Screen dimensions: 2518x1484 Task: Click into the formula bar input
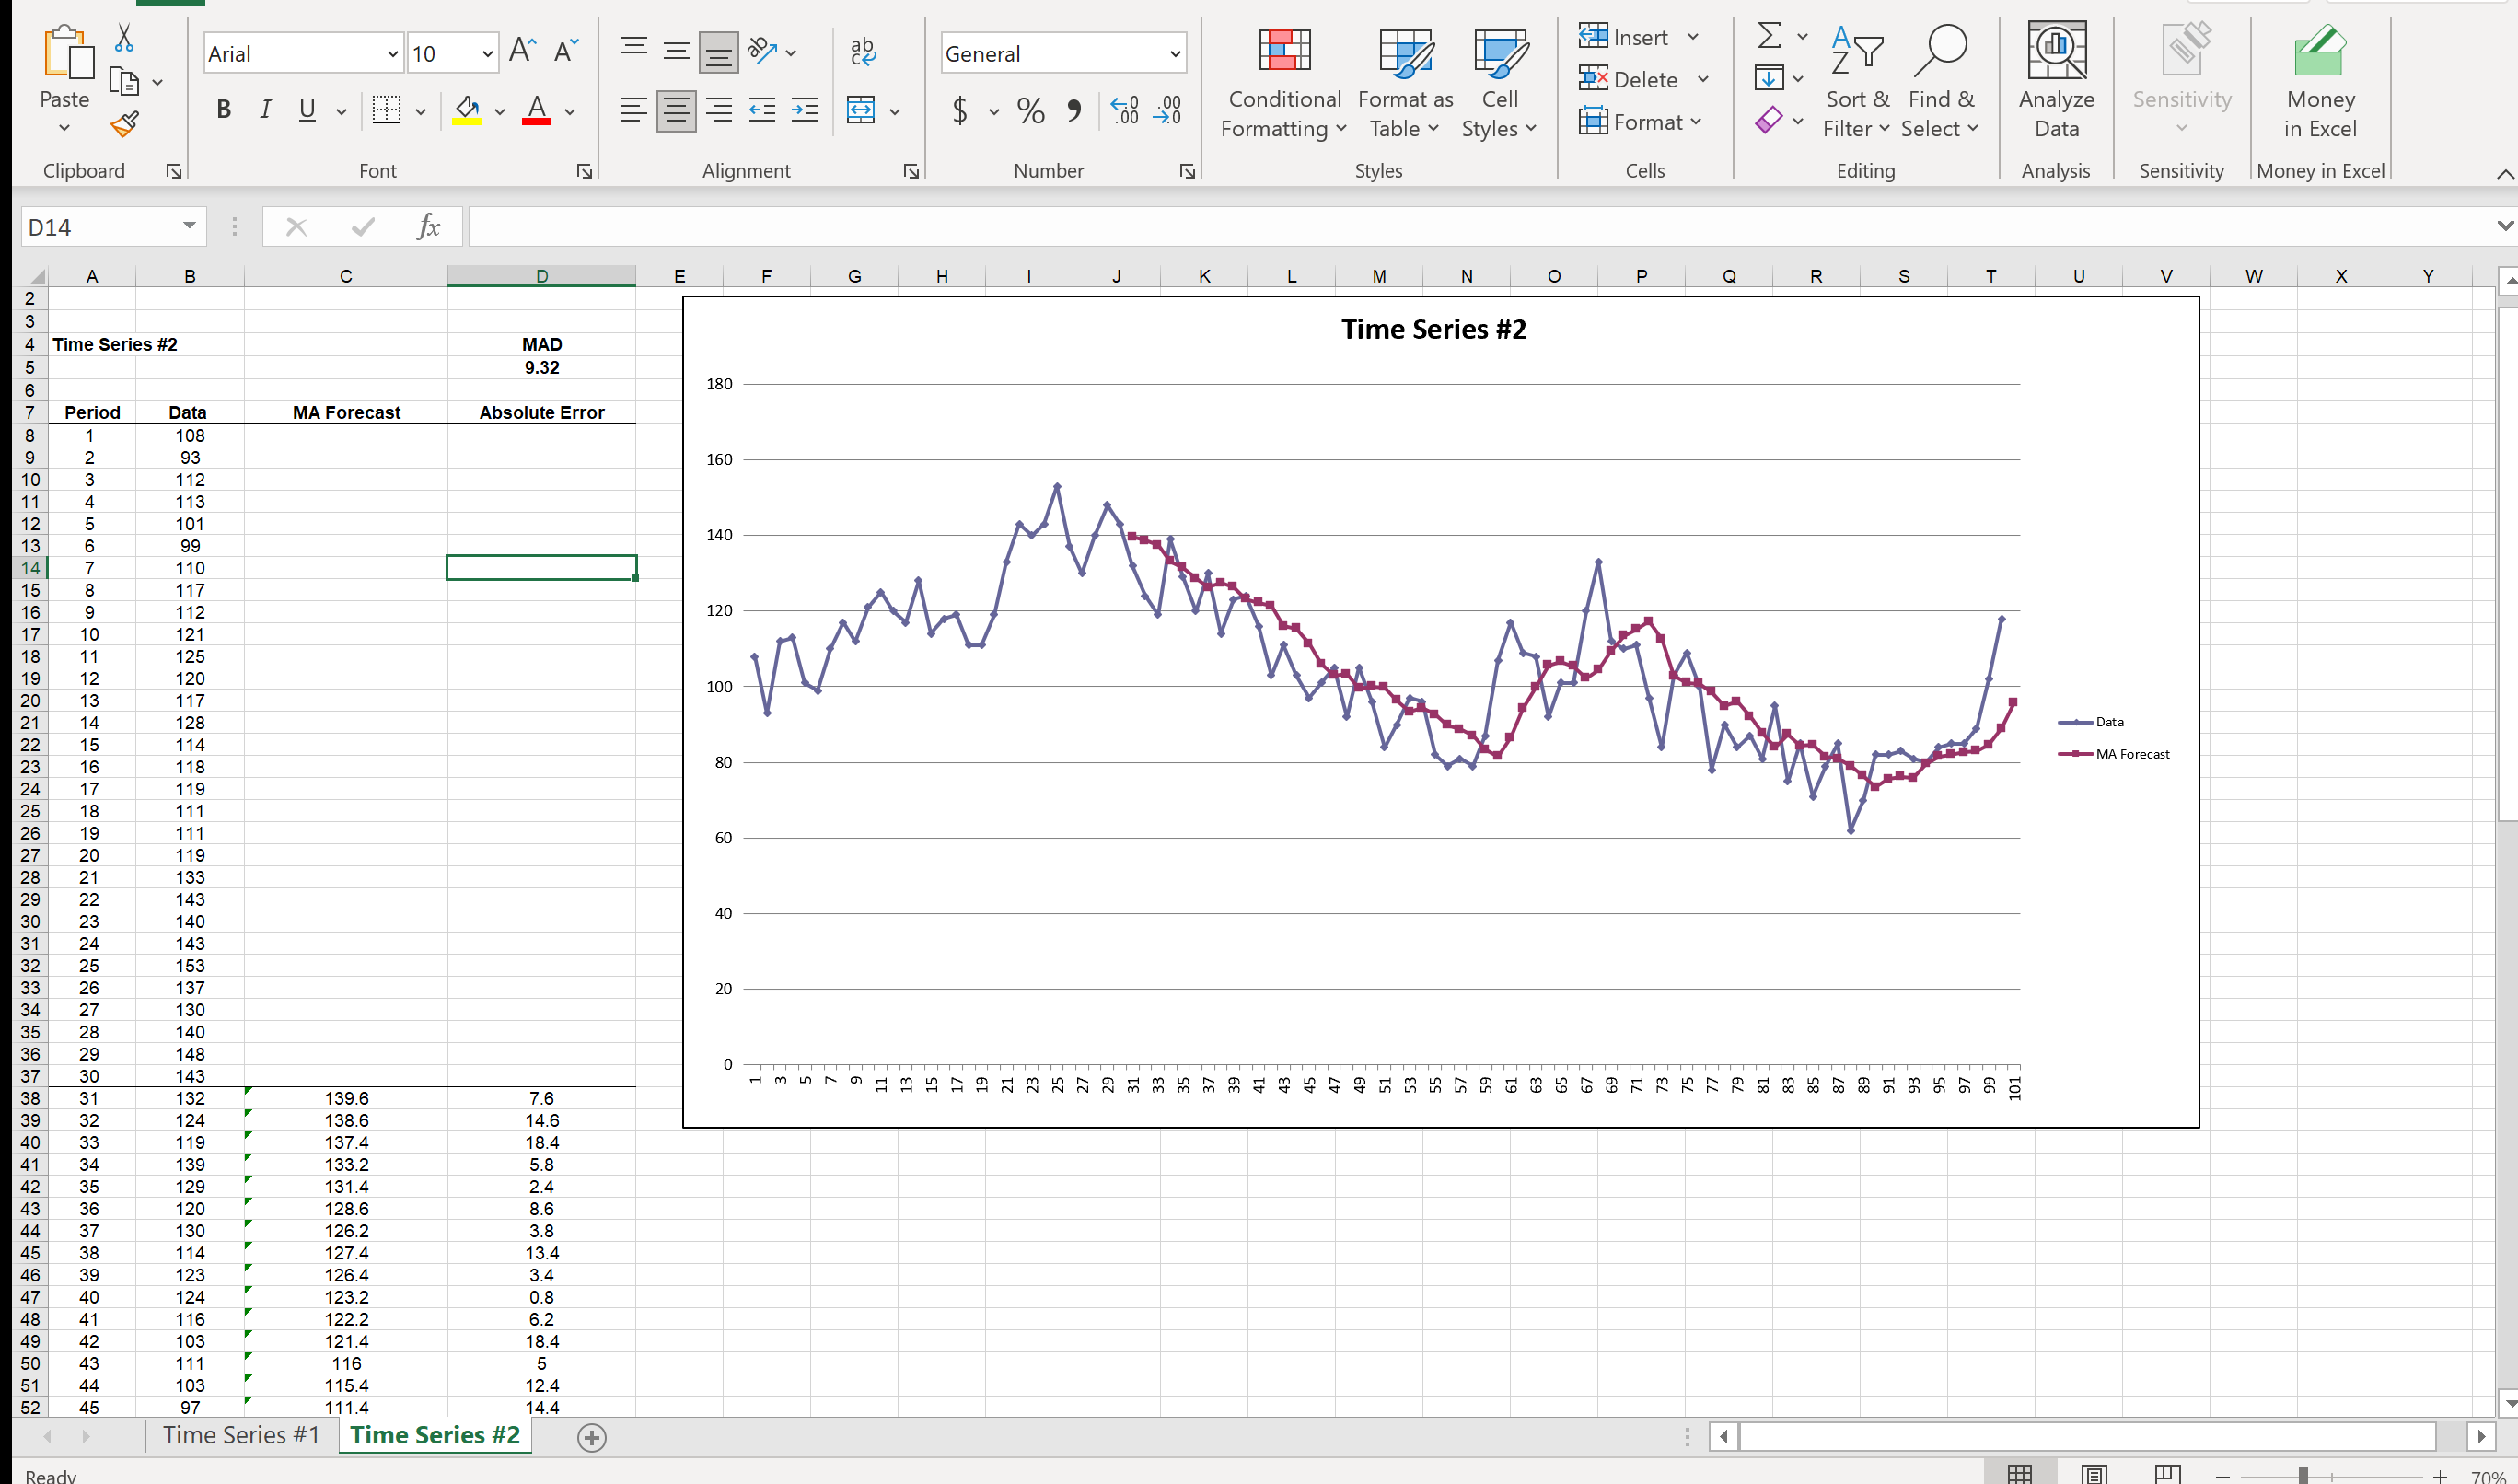1400,227
